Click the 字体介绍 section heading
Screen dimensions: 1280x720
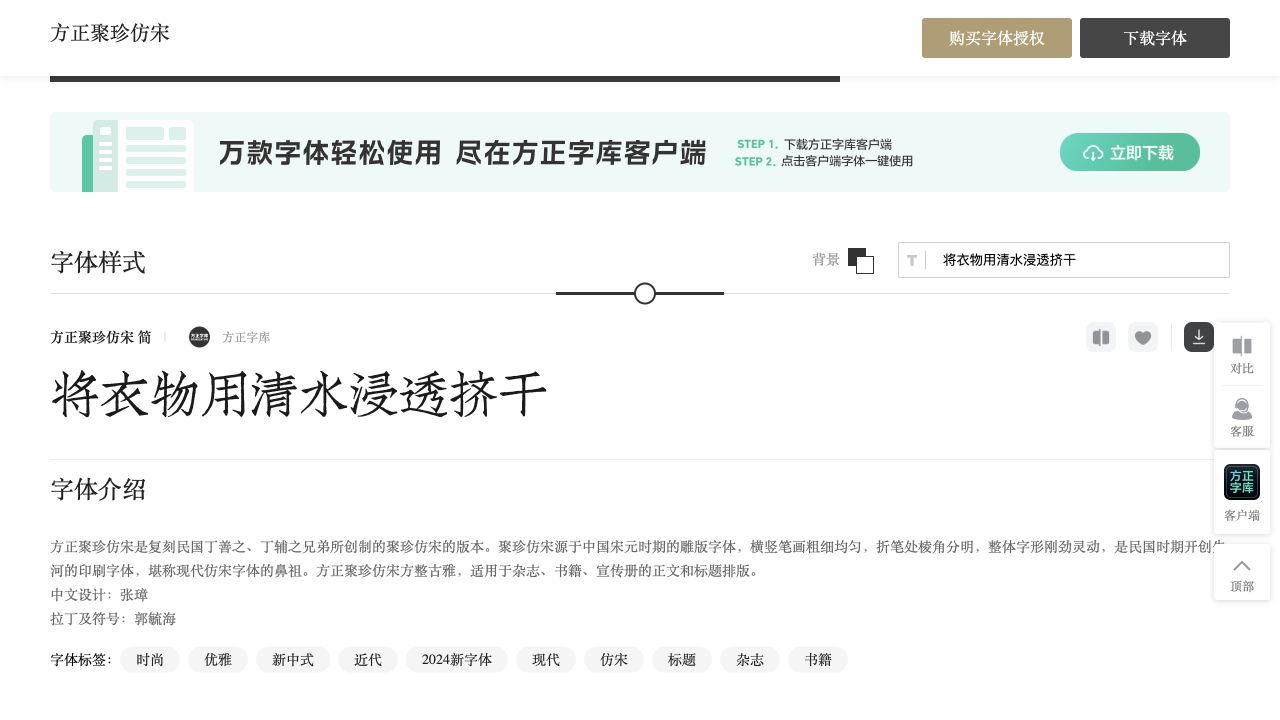tap(98, 489)
